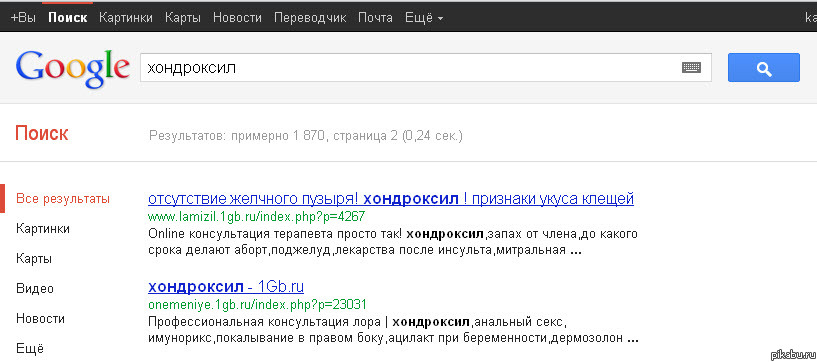Click the Google logo
This screenshot has width=817, height=362.
[72, 68]
